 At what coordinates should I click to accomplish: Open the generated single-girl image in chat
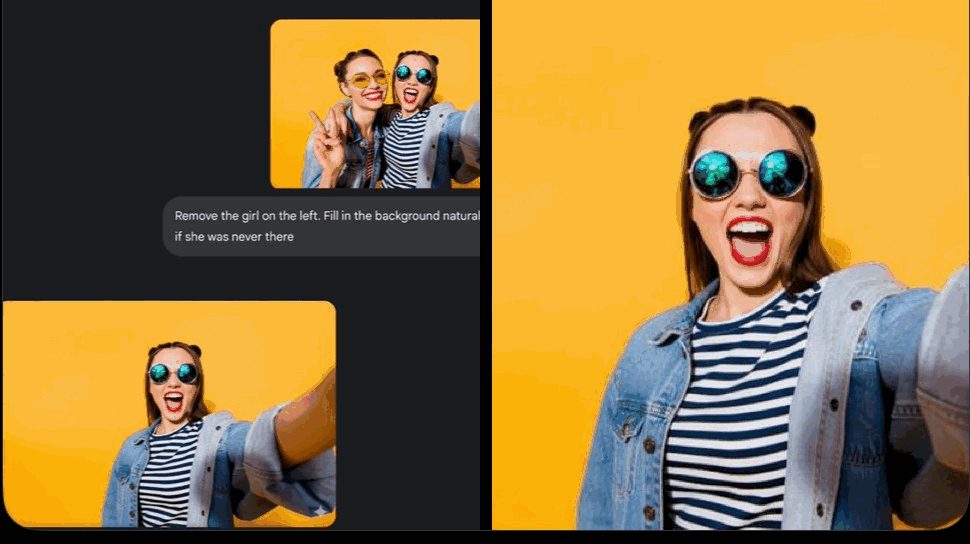[170, 414]
